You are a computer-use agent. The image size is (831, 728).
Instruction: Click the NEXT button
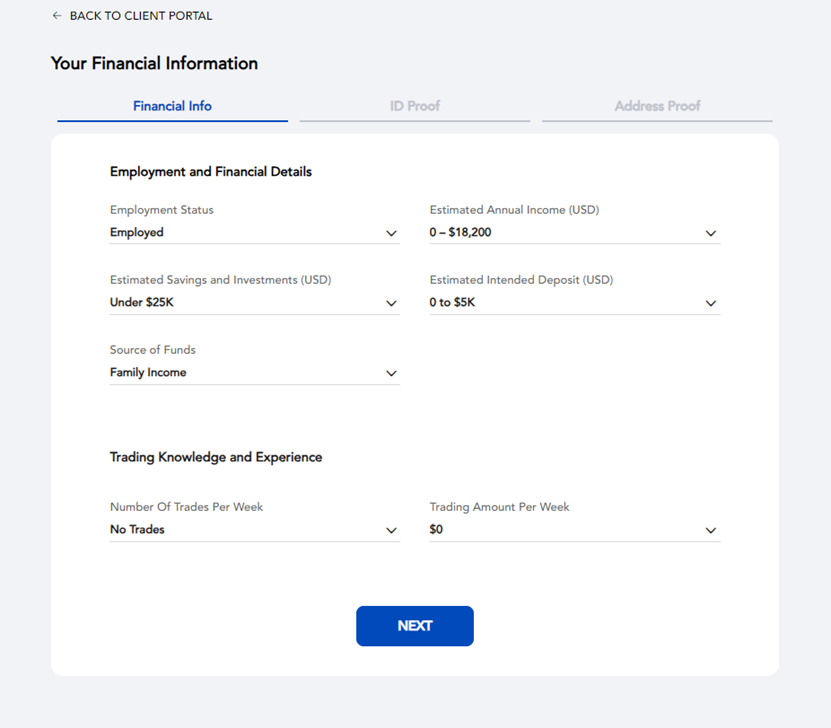coord(414,626)
